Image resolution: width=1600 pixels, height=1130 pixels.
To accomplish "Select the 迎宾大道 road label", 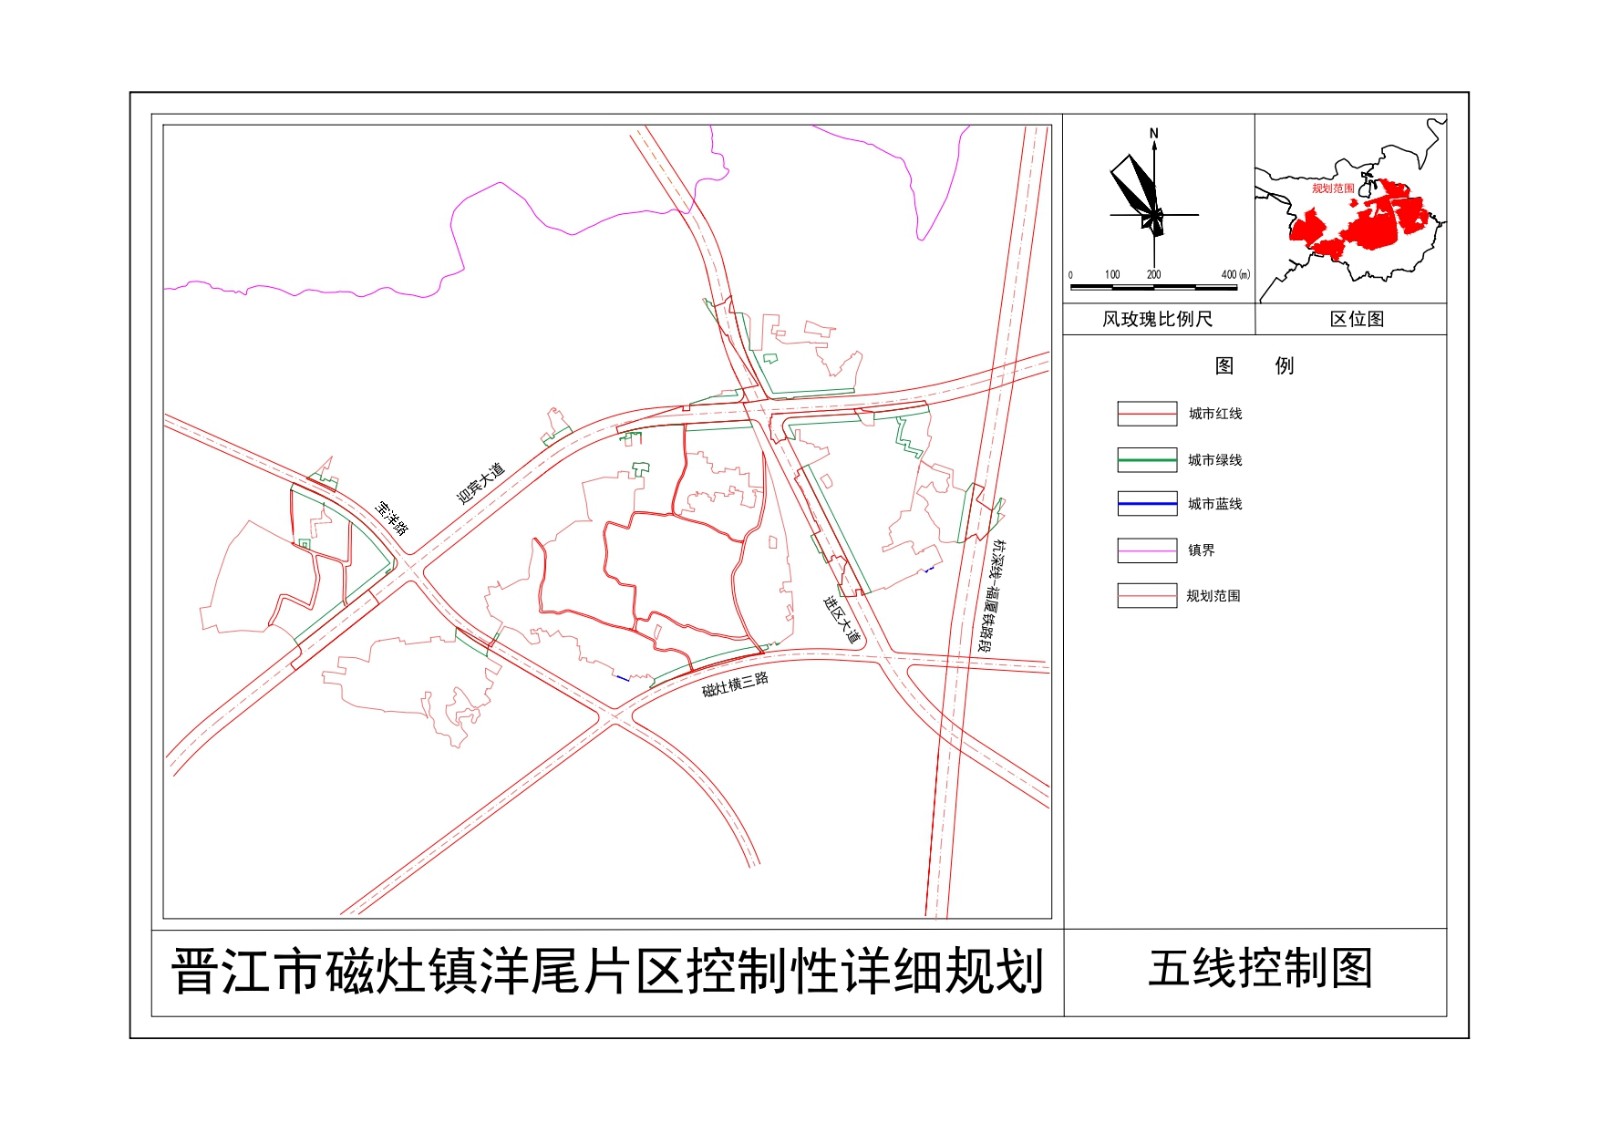I will pyautogui.click(x=481, y=483).
